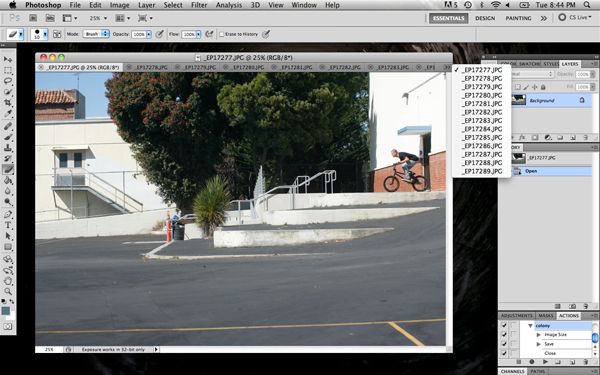Click the foreground color swatch
600x375 pixels.
[5, 311]
